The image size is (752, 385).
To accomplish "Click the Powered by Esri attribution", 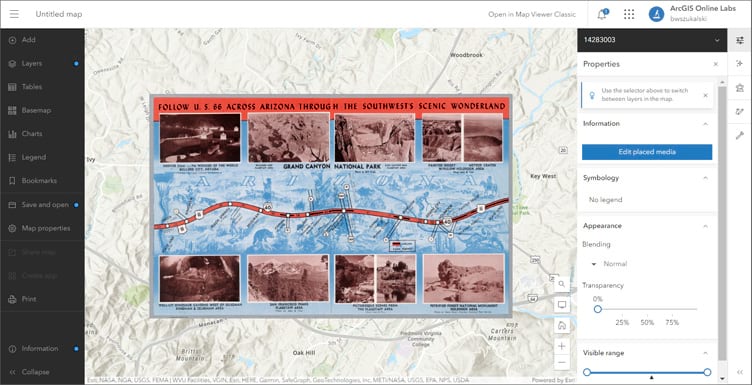I will [554, 381].
